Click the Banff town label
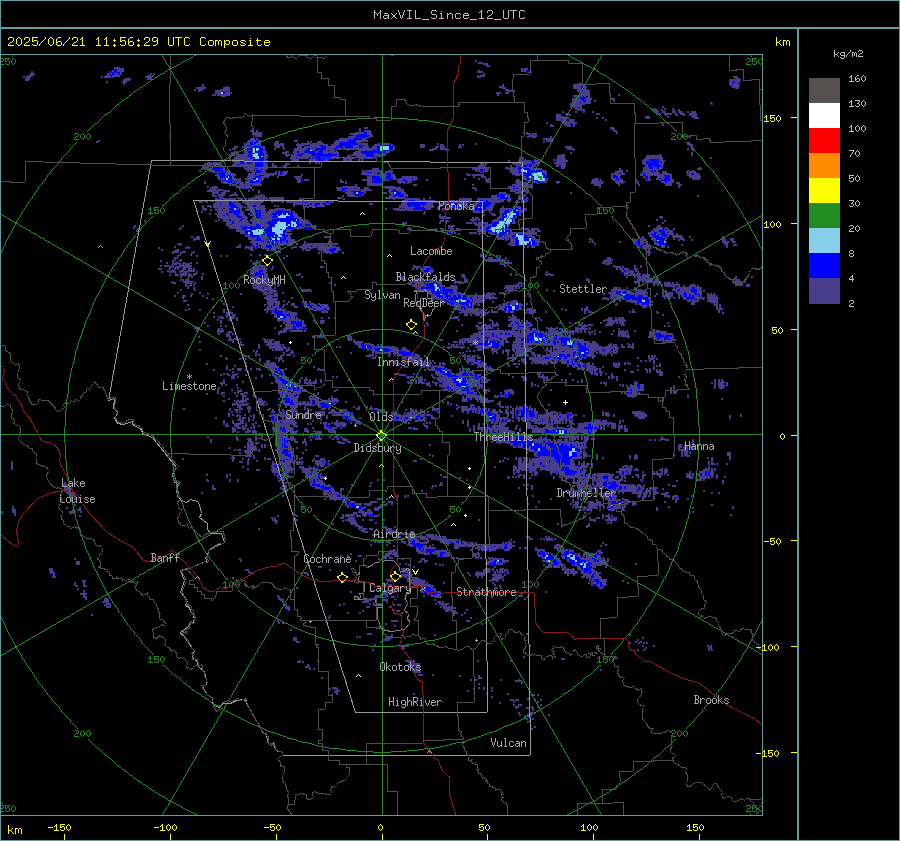900x841 pixels. 165,558
